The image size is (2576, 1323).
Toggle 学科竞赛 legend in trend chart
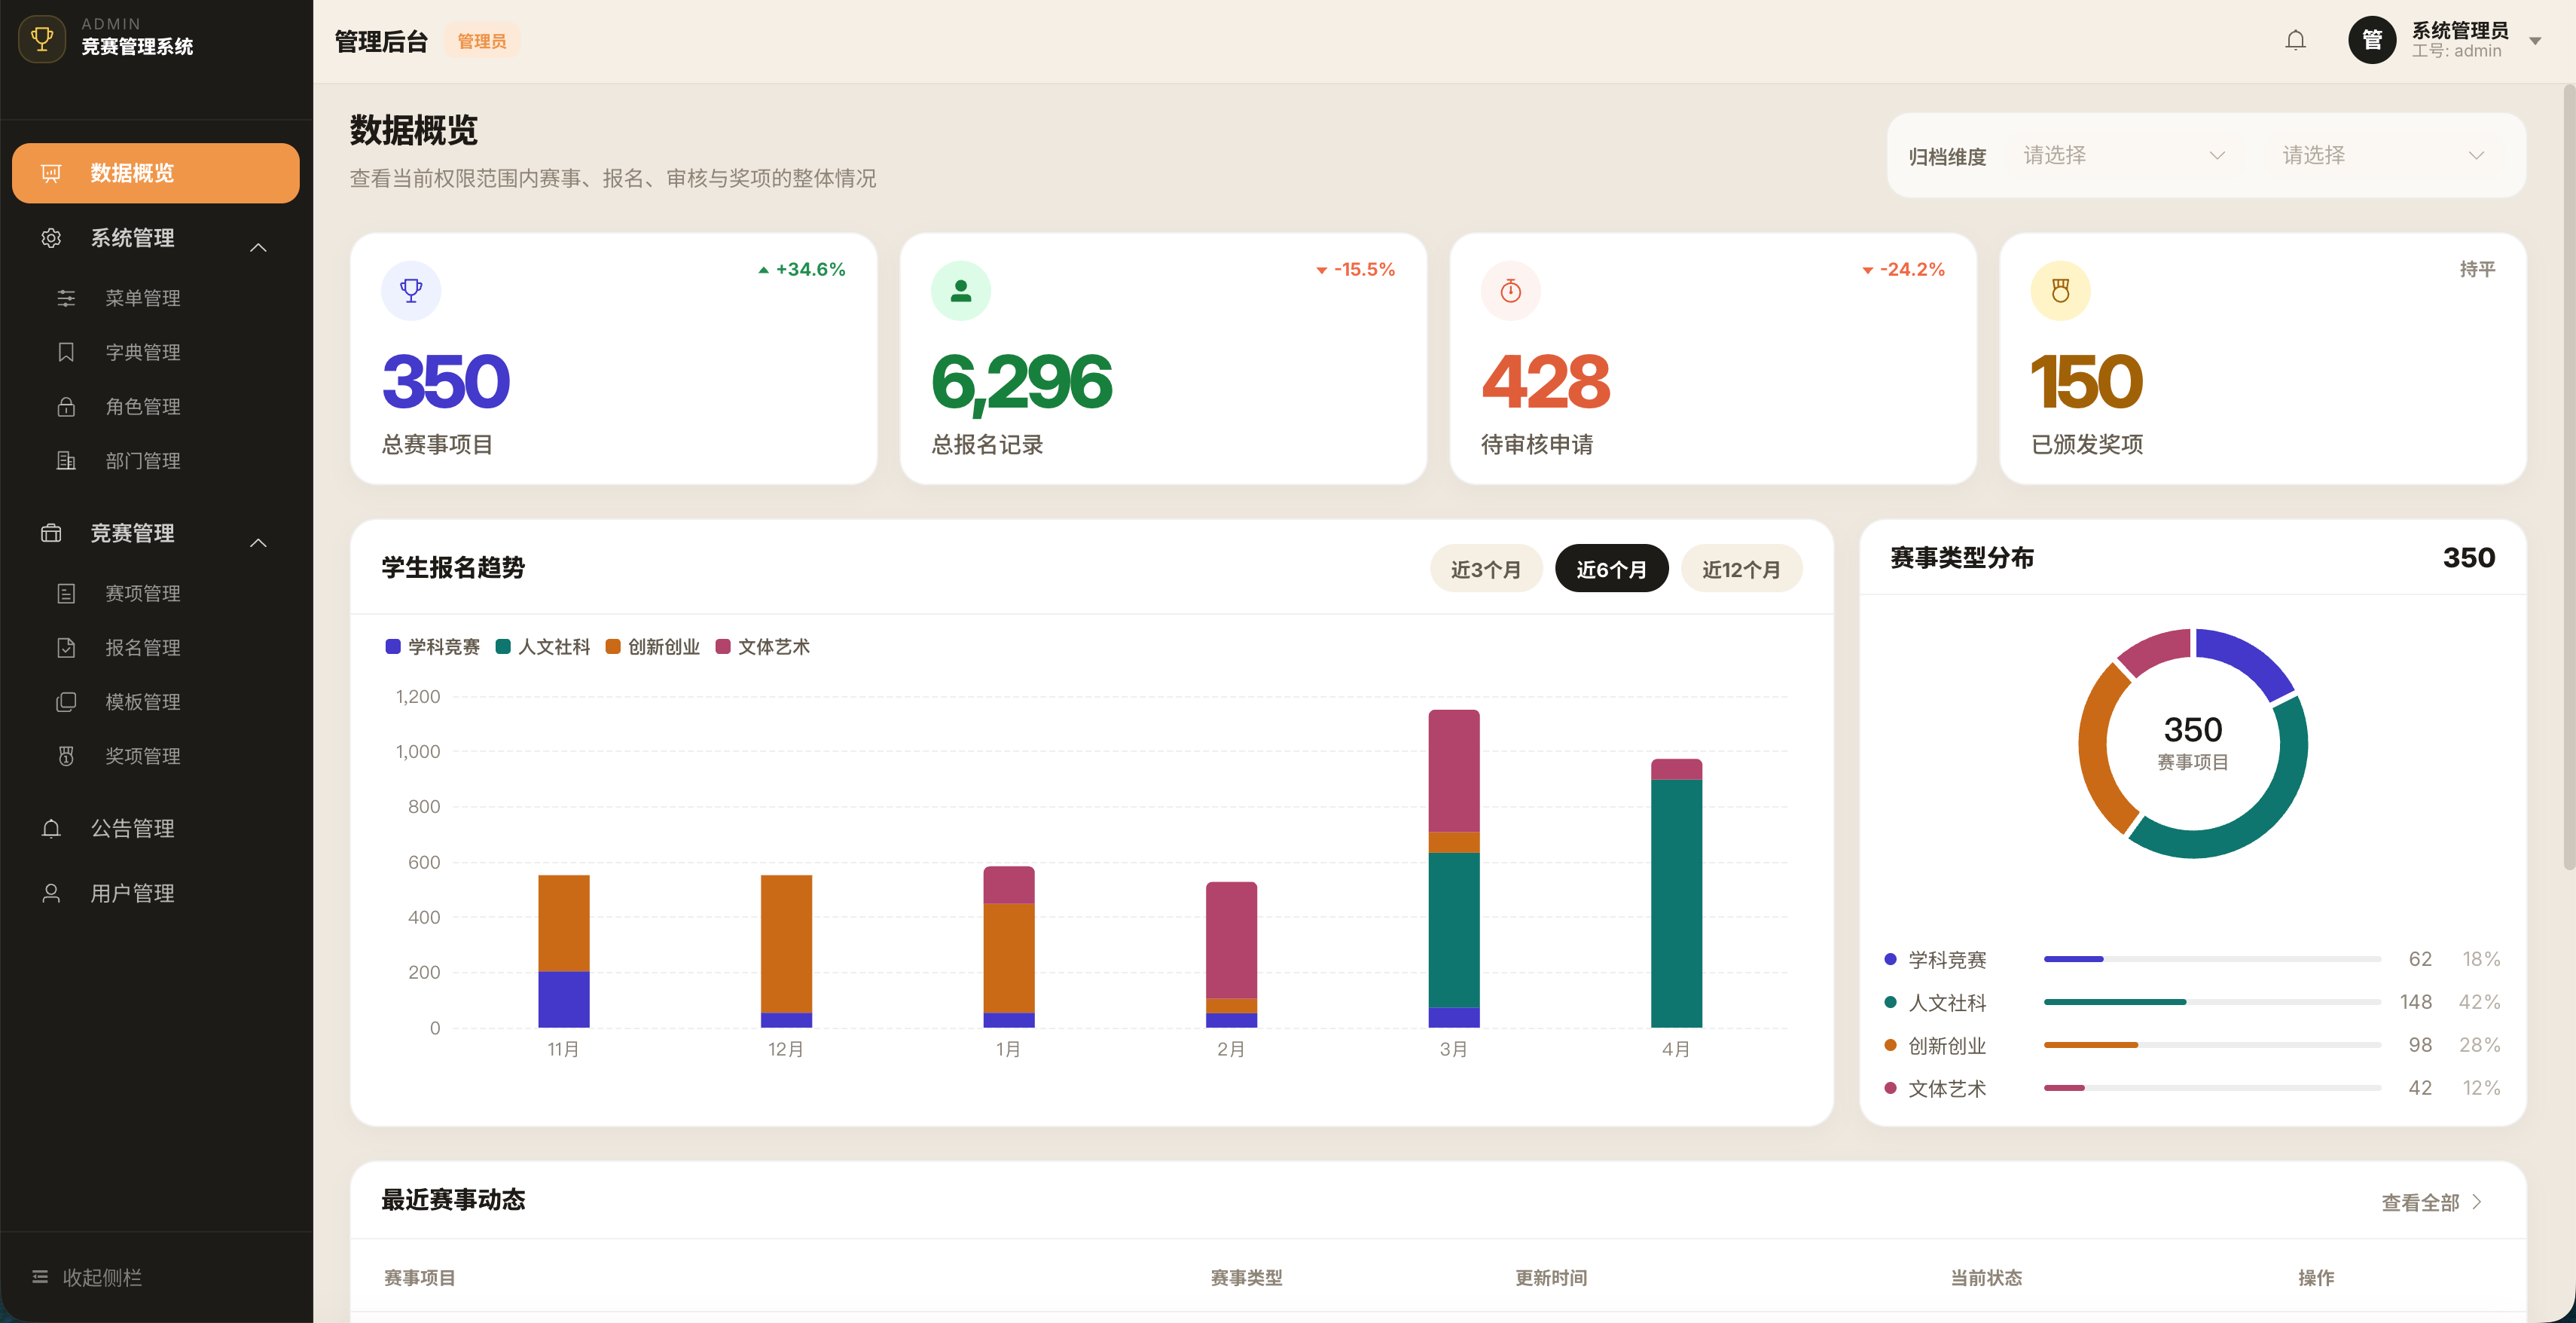point(433,647)
